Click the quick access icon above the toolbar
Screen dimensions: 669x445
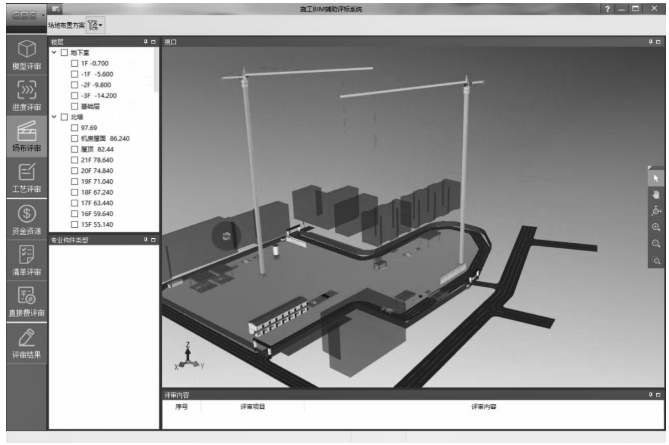pos(56,9)
